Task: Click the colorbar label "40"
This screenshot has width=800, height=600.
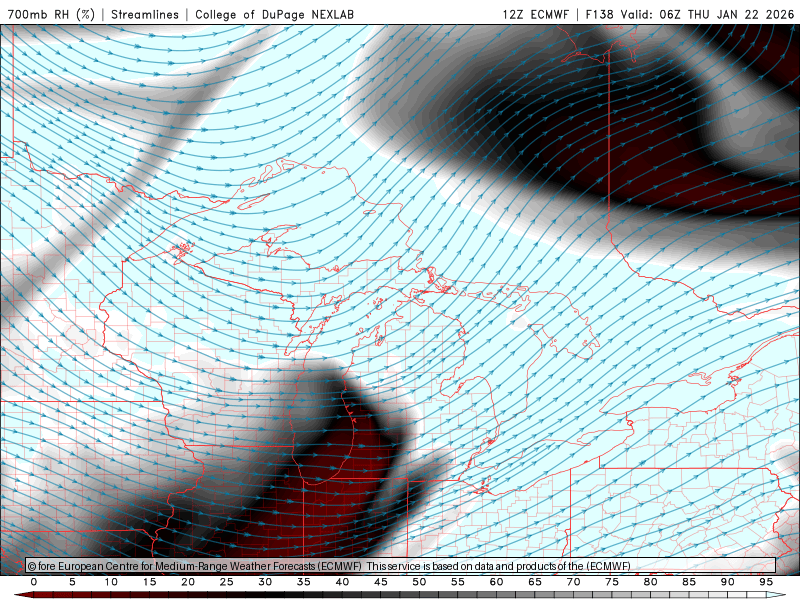Action: point(342,582)
